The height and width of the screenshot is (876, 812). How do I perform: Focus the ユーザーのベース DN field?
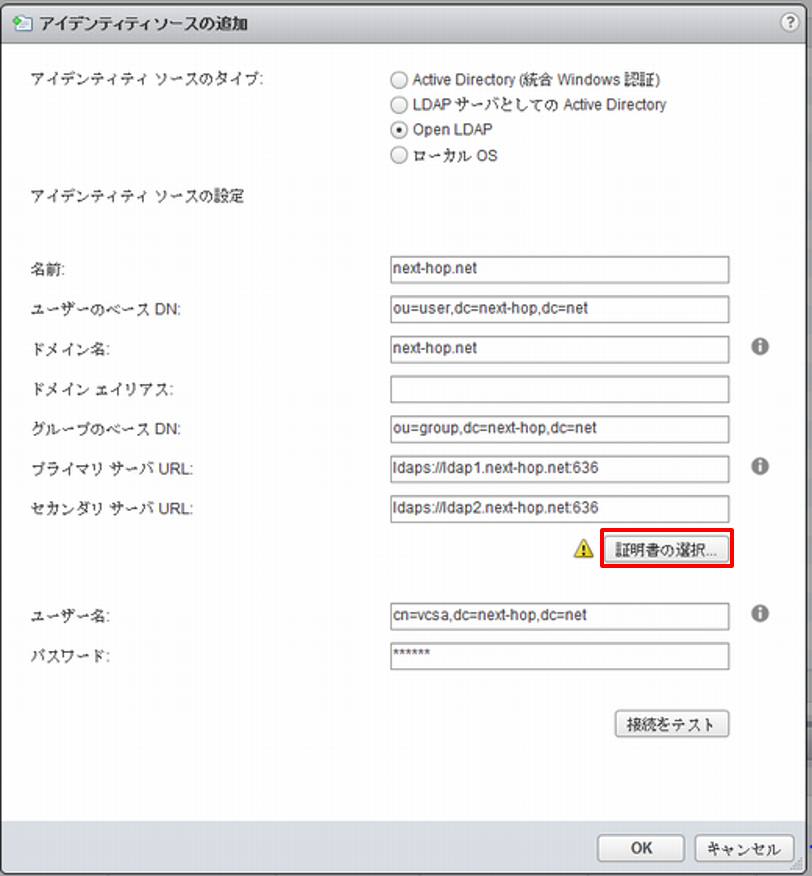(559, 309)
